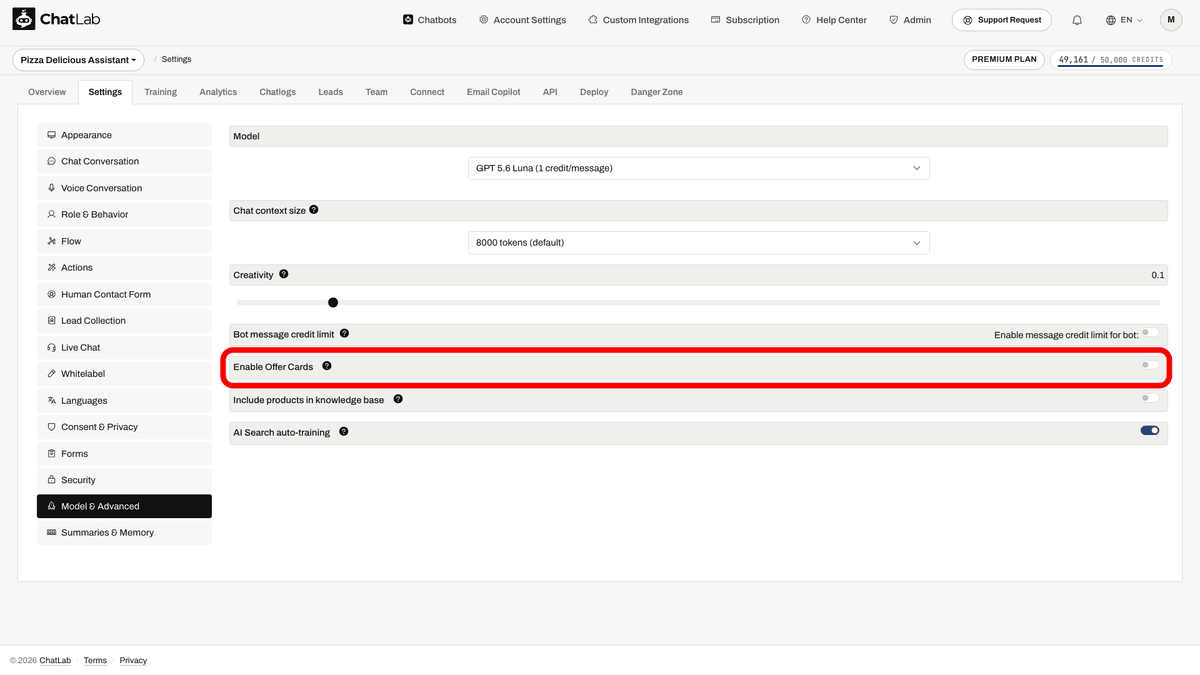Viewport: 1200px width, 675px height.
Task: Click help icon beside Bot message credit limit
Action: pyautogui.click(x=344, y=333)
